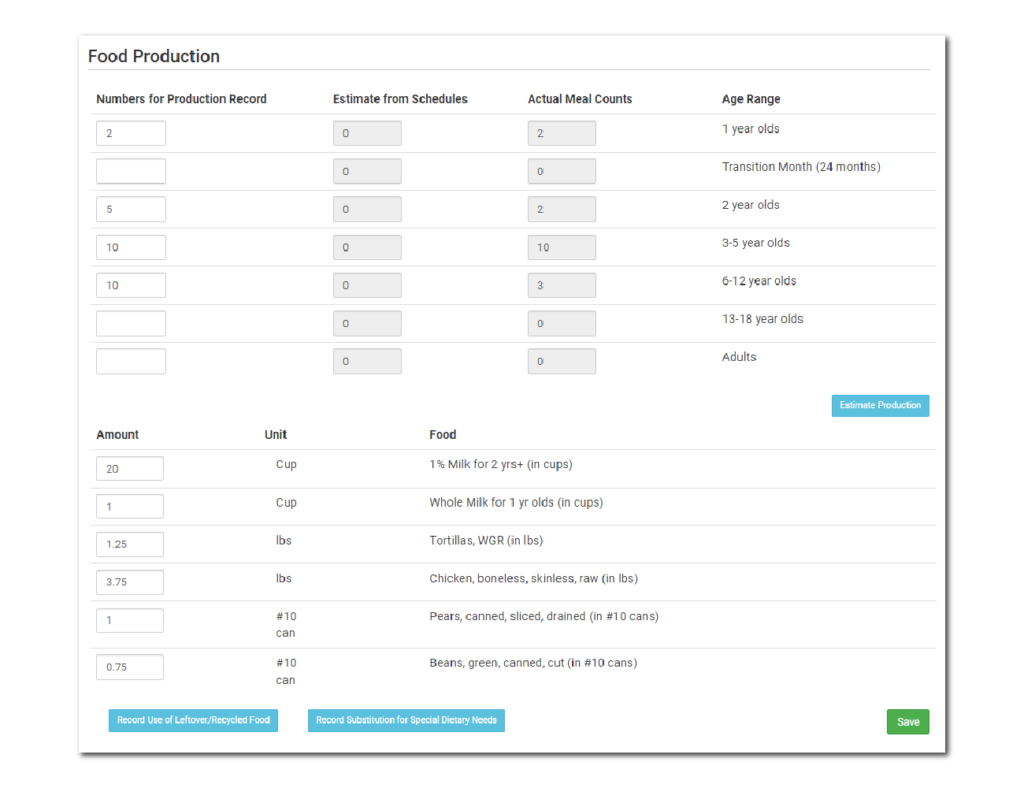Select the 6-12 year olds actual meal count field
The image size is (1024, 788).
(x=561, y=285)
